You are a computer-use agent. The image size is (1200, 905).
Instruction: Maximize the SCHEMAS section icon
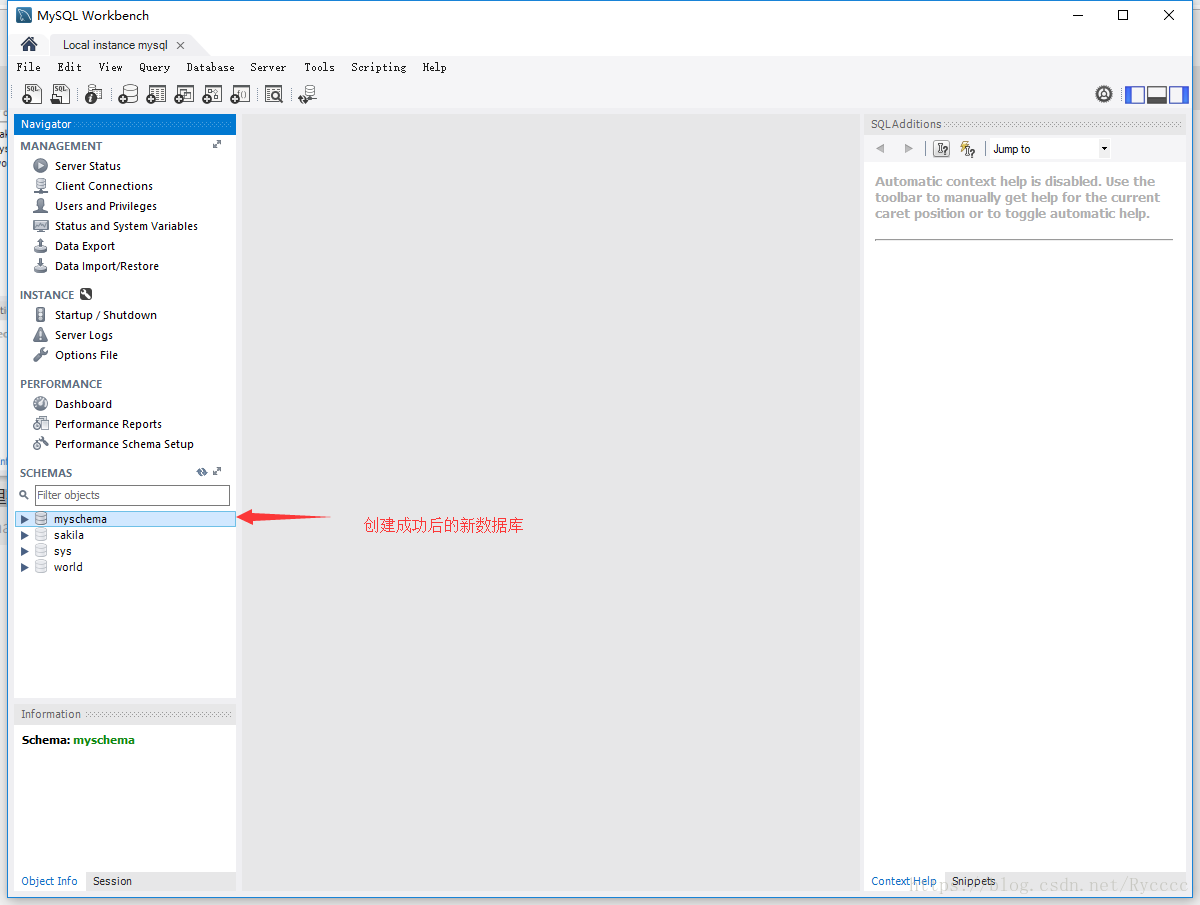[x=217, y=471]
